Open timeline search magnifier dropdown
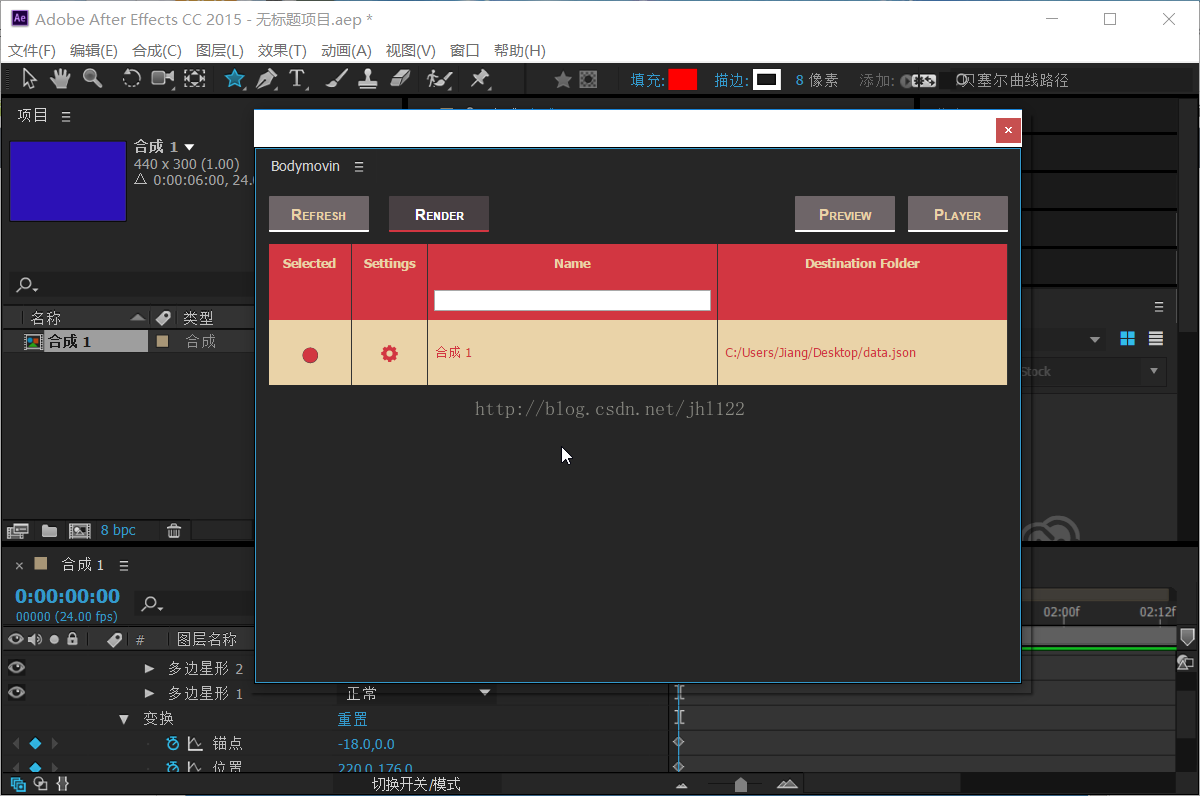This screenshot has height=796, width=1200. (x=152, y=604)
